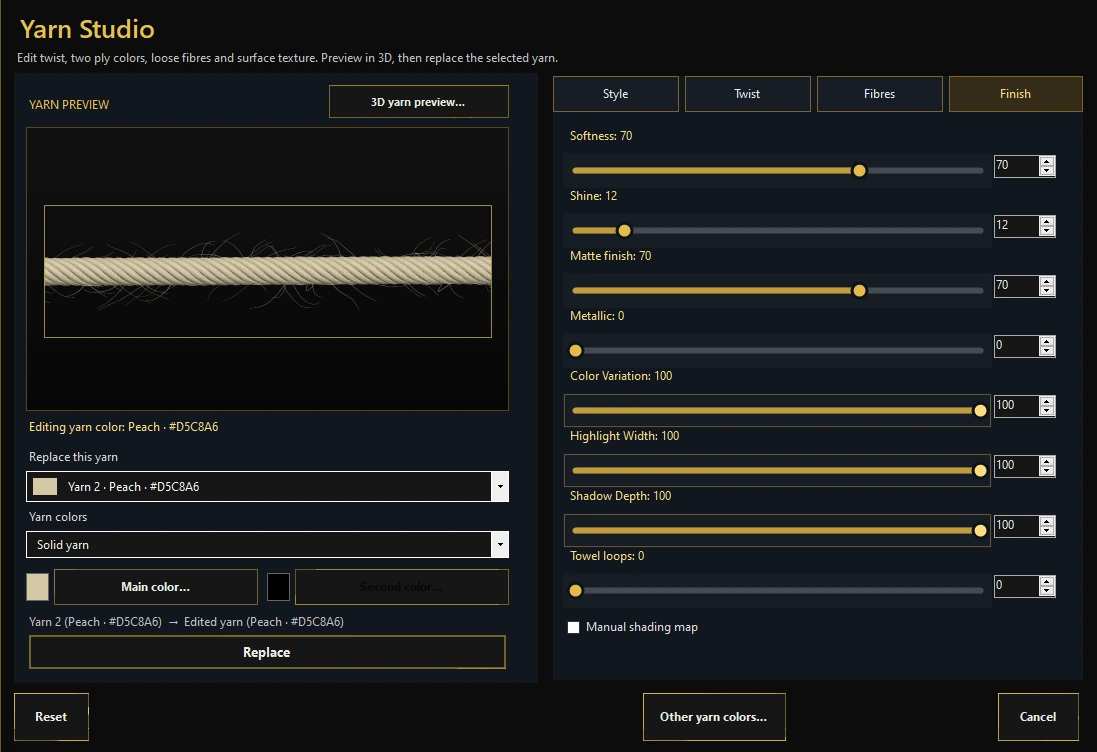Screen dimensions: 1097x752
Task: Click the Highlight Width value field
Action: click(1017, 466)
